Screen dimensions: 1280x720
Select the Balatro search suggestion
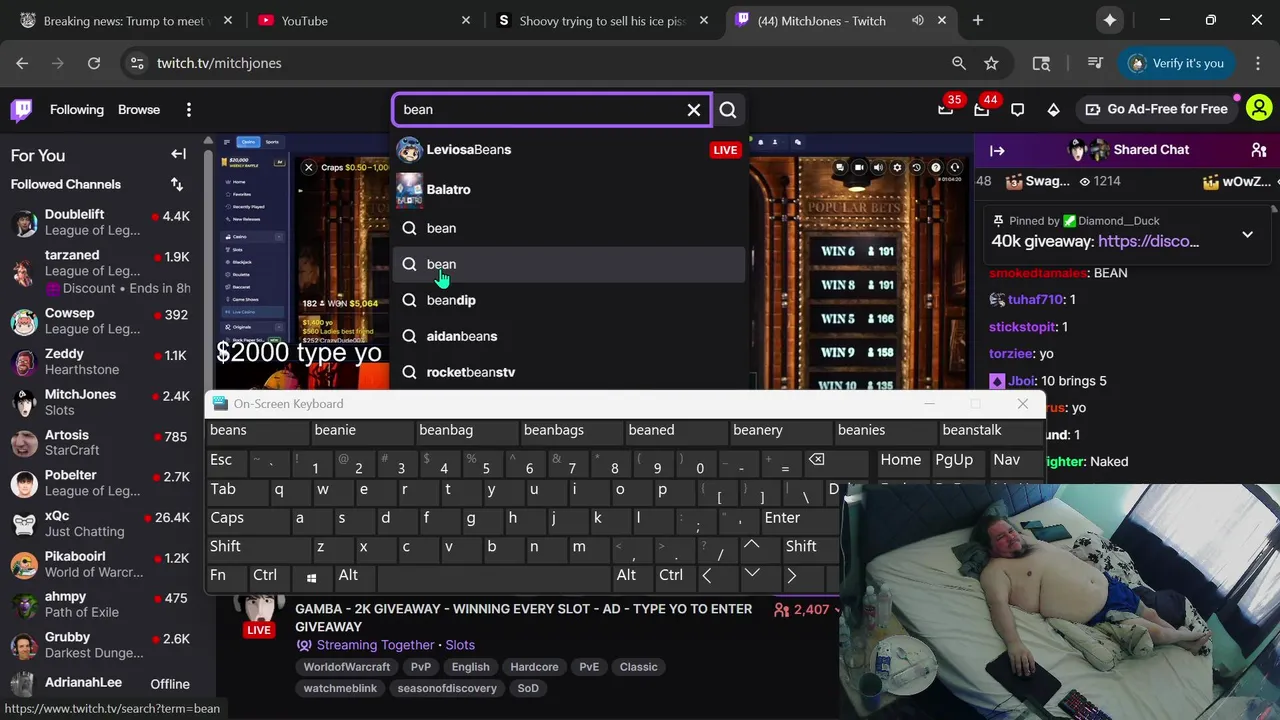pos(568,189)
